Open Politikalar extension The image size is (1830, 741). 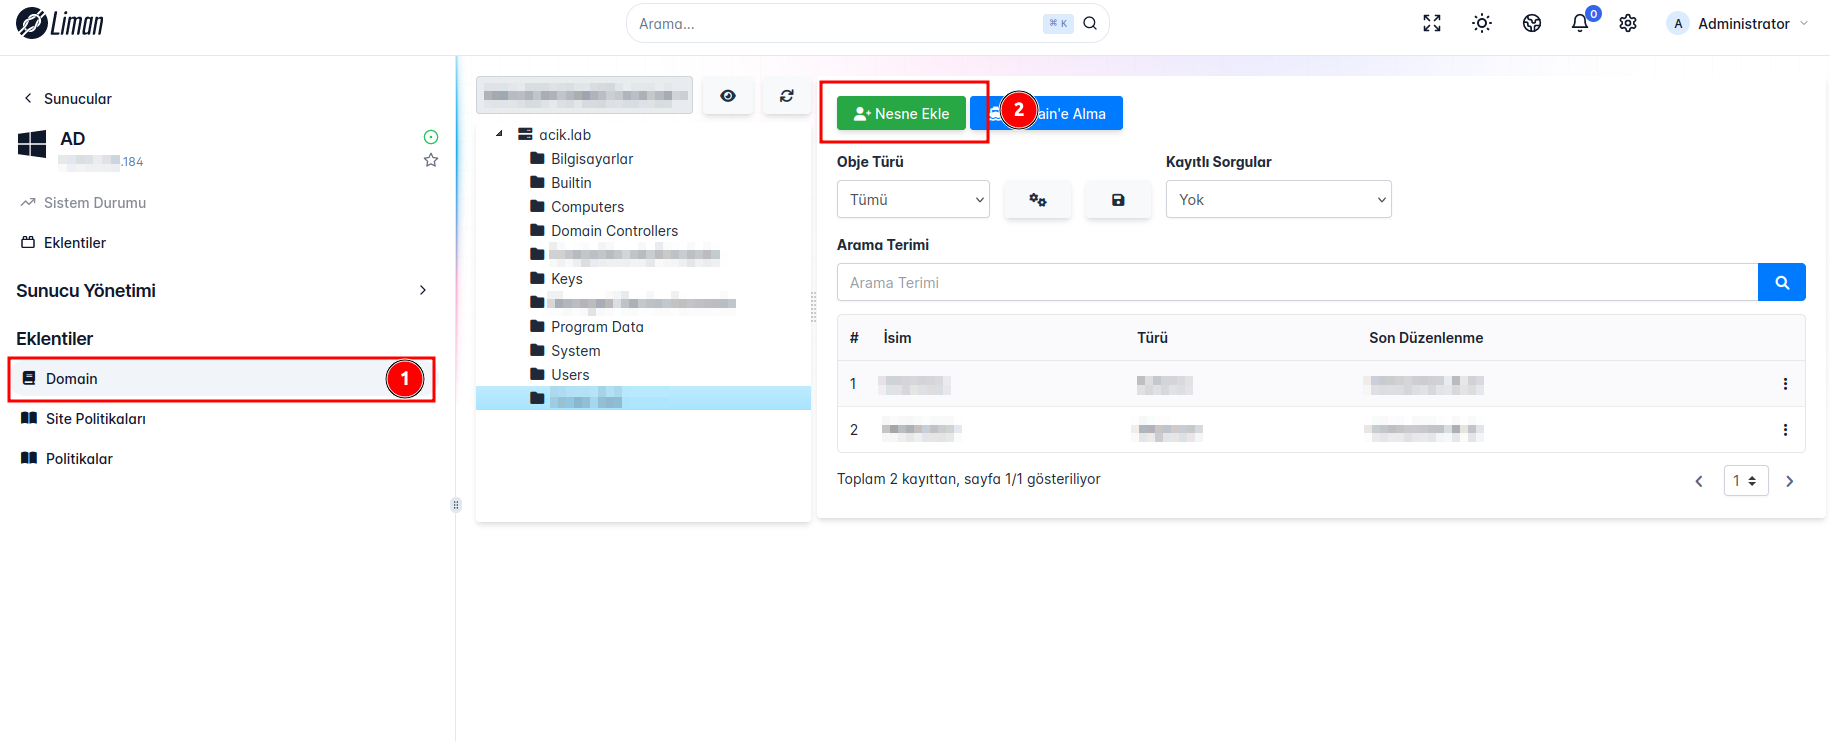(67, 459)
